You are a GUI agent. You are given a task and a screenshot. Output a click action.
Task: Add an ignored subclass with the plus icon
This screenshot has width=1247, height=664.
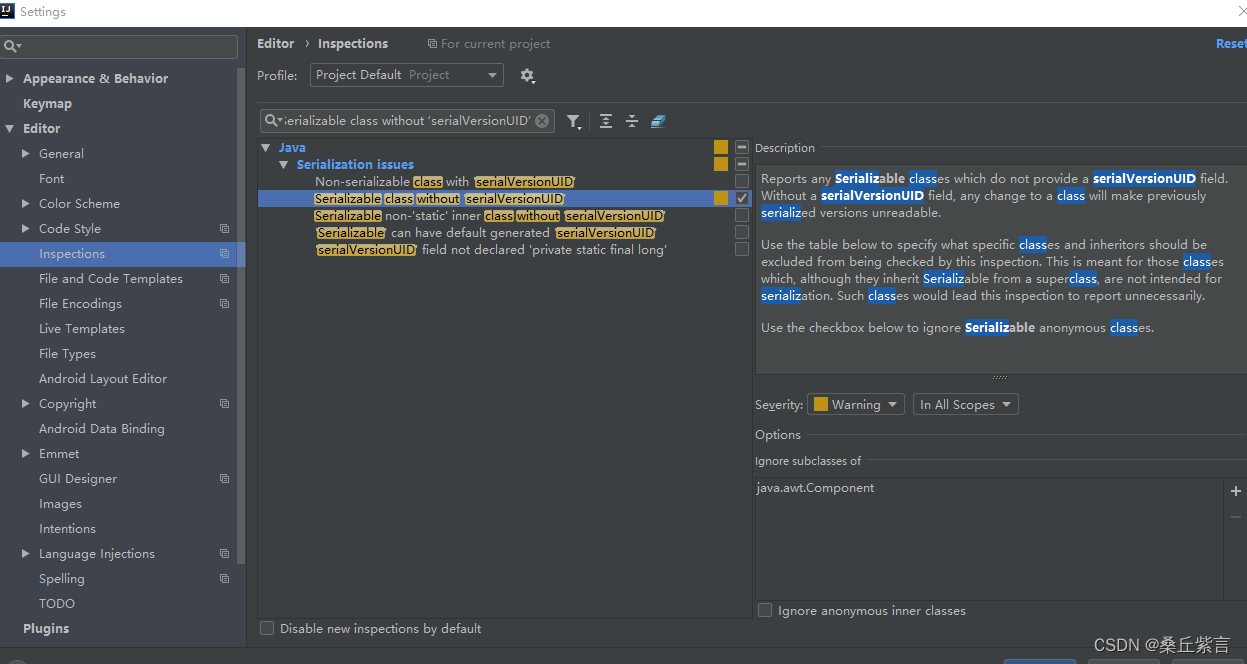[1235, 491]
